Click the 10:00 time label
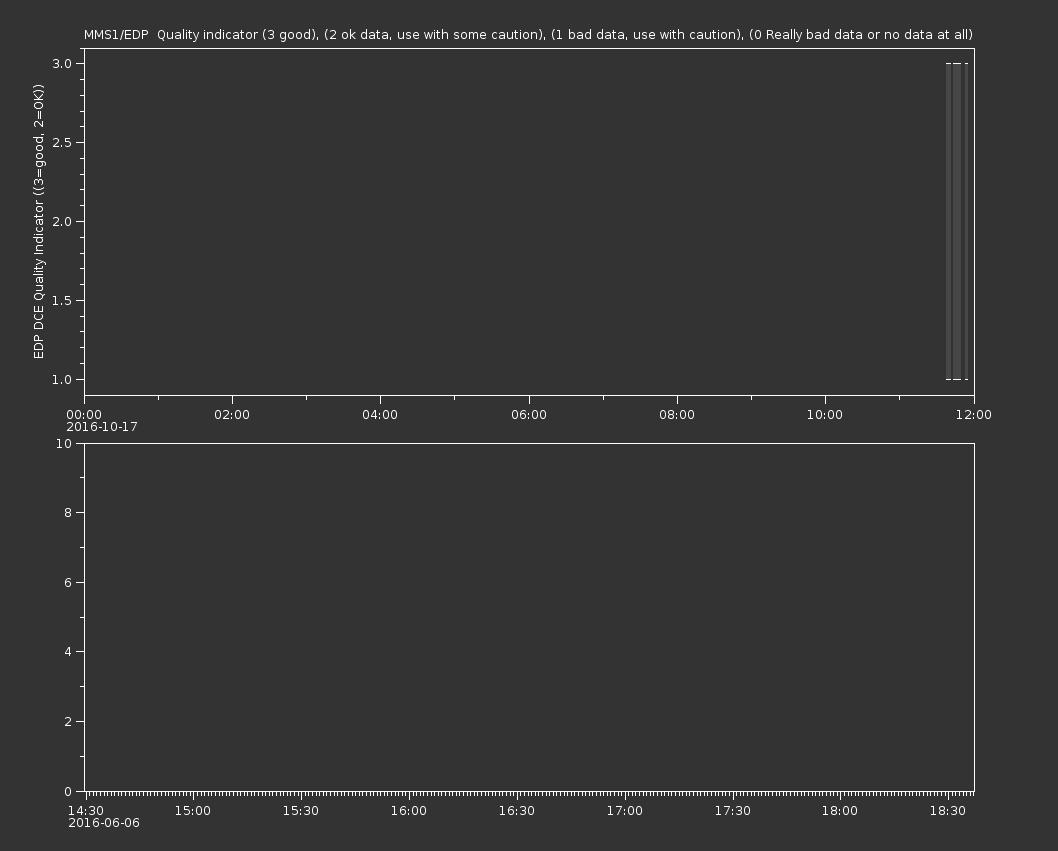1058x851 pixels. [x=825, y=414]
